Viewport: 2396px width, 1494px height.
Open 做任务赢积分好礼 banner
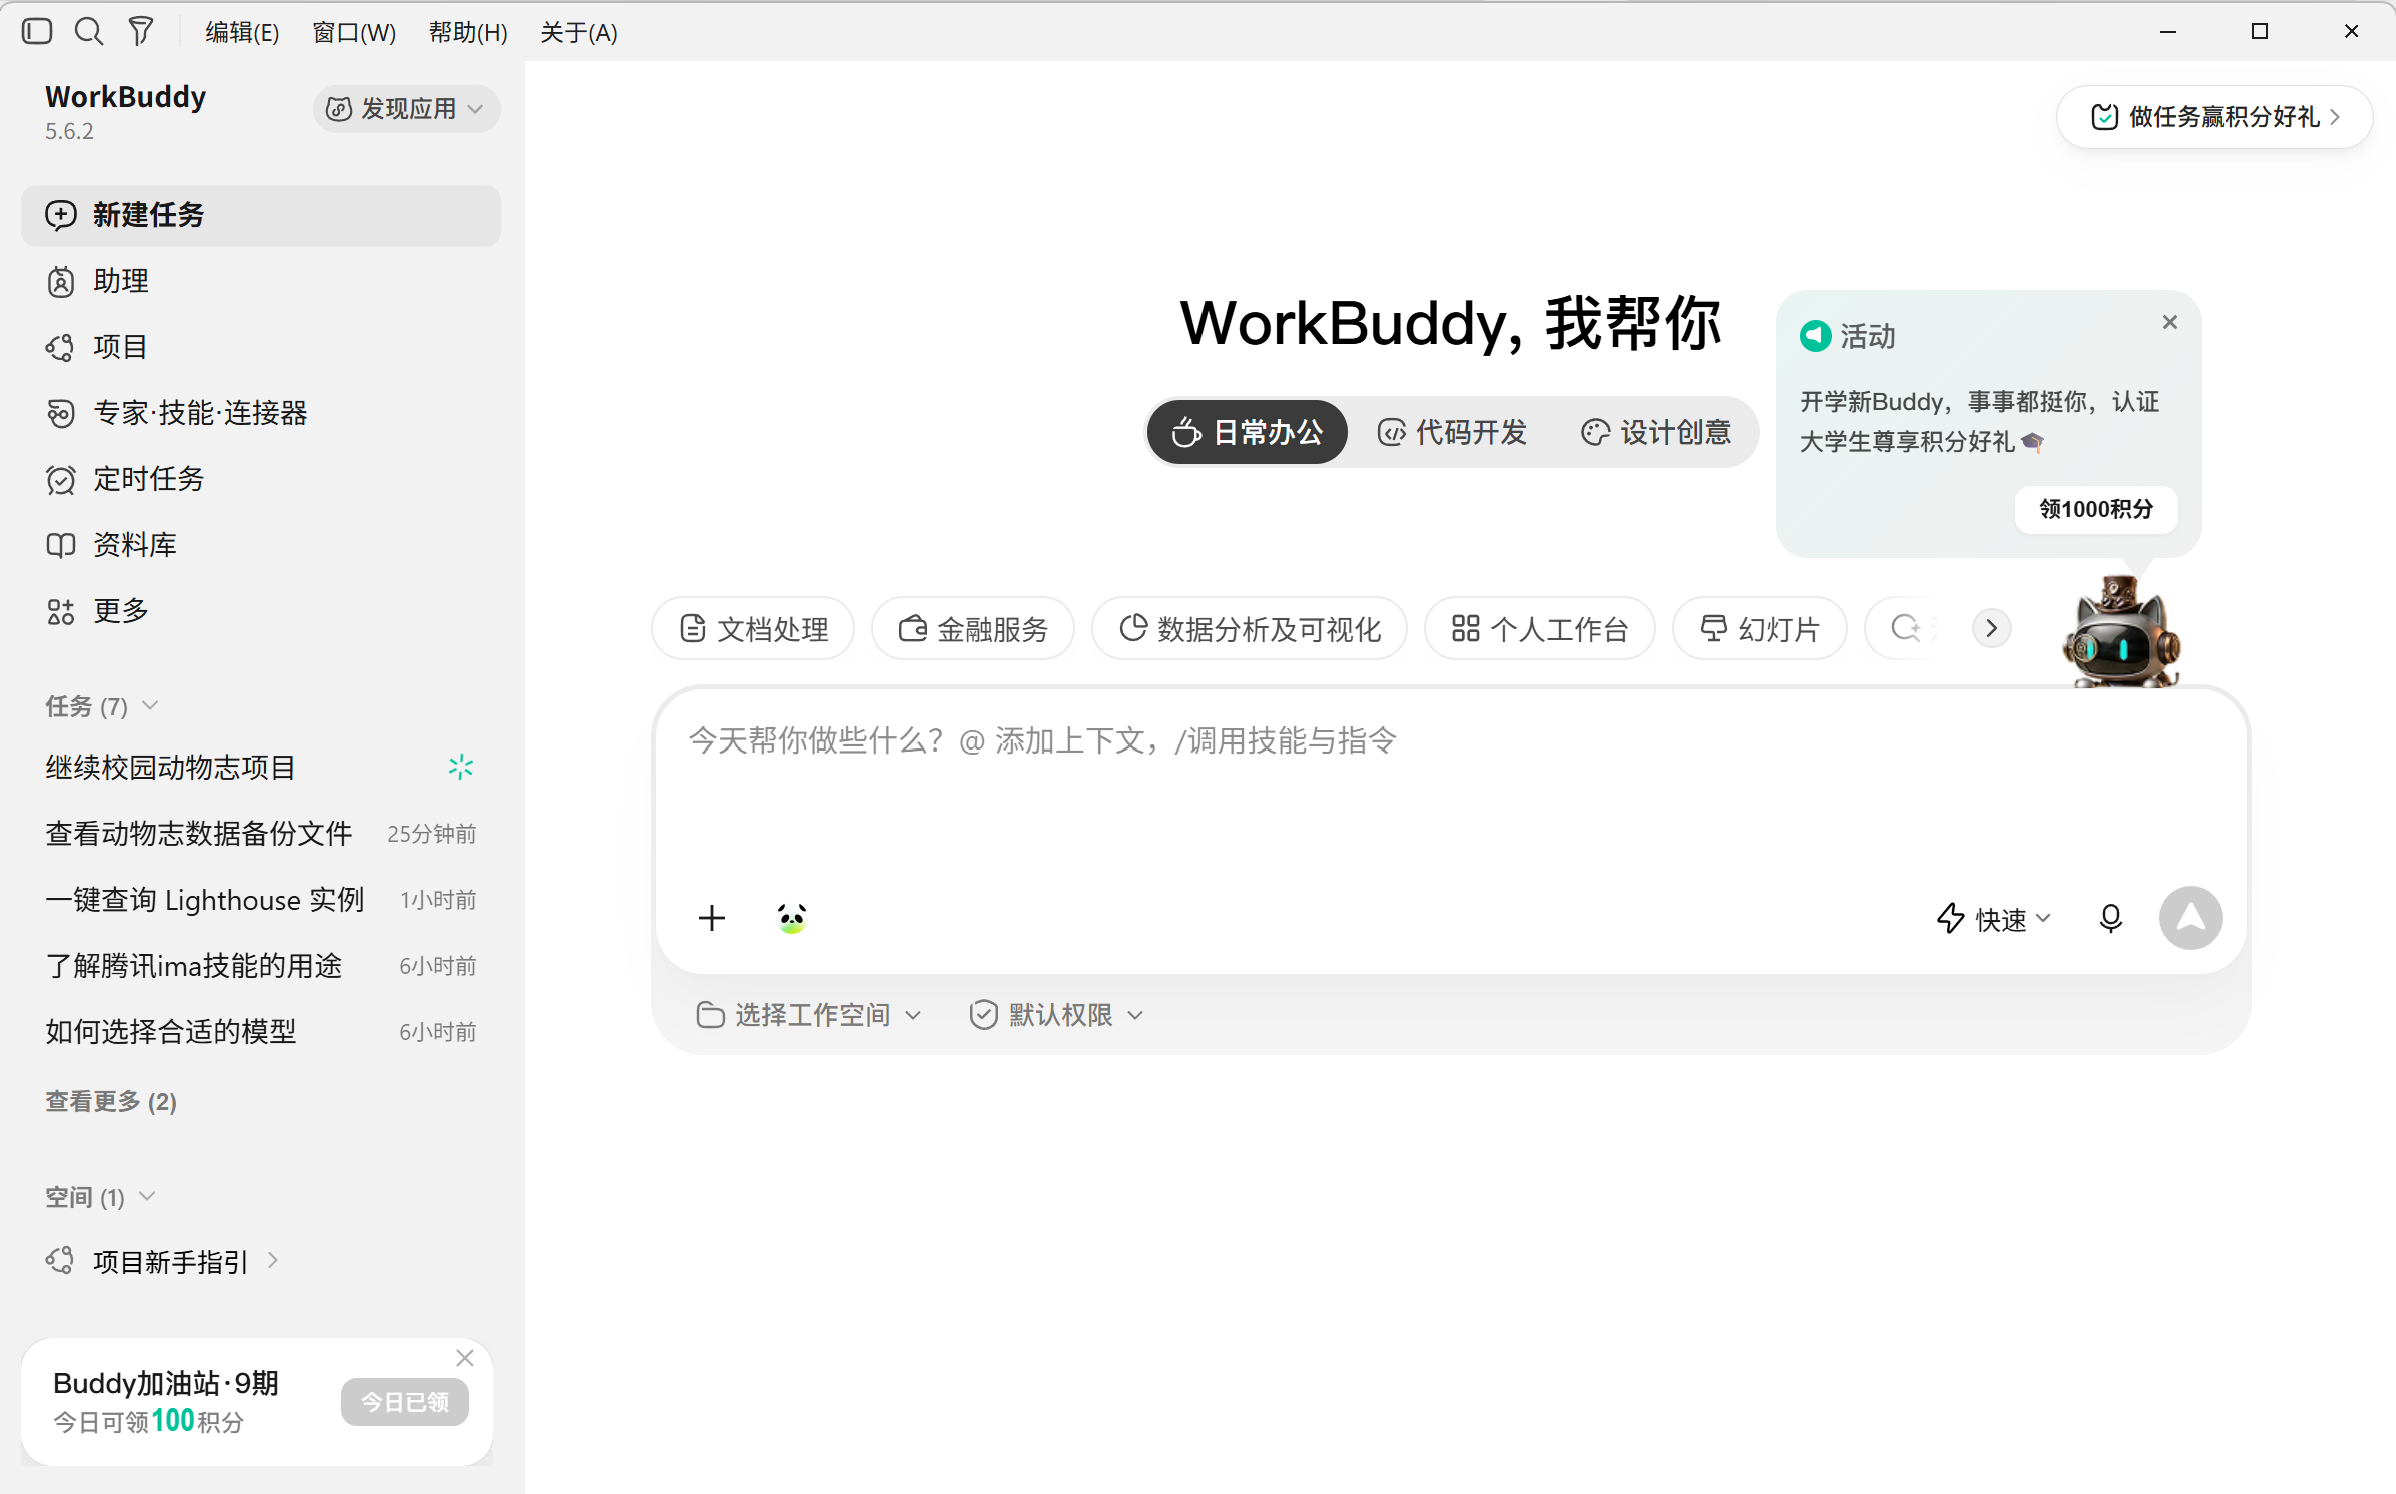click(2214, 117)
